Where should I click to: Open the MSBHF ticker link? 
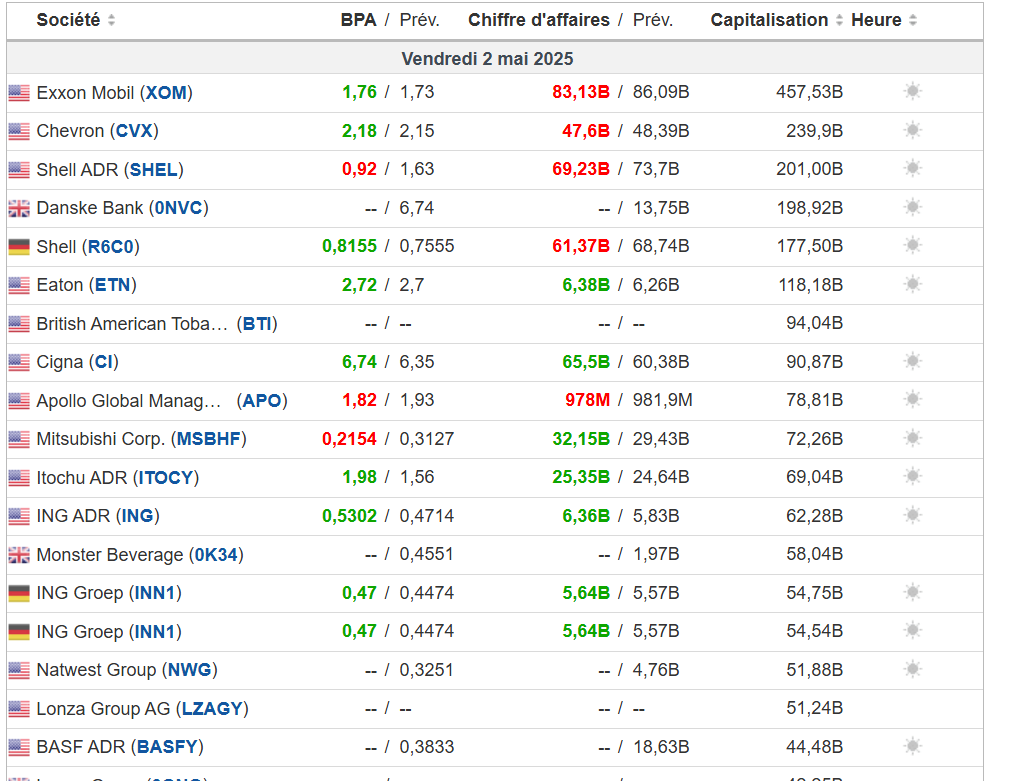(209, 439)
